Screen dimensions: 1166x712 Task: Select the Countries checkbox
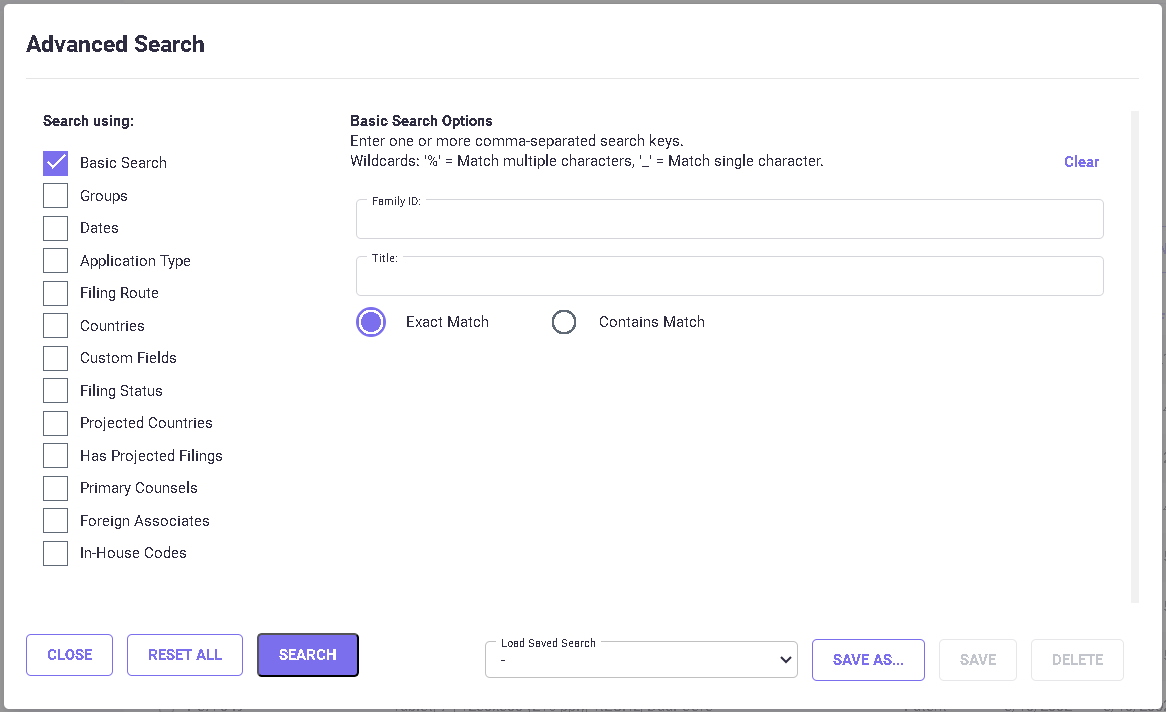coord(56,326)
